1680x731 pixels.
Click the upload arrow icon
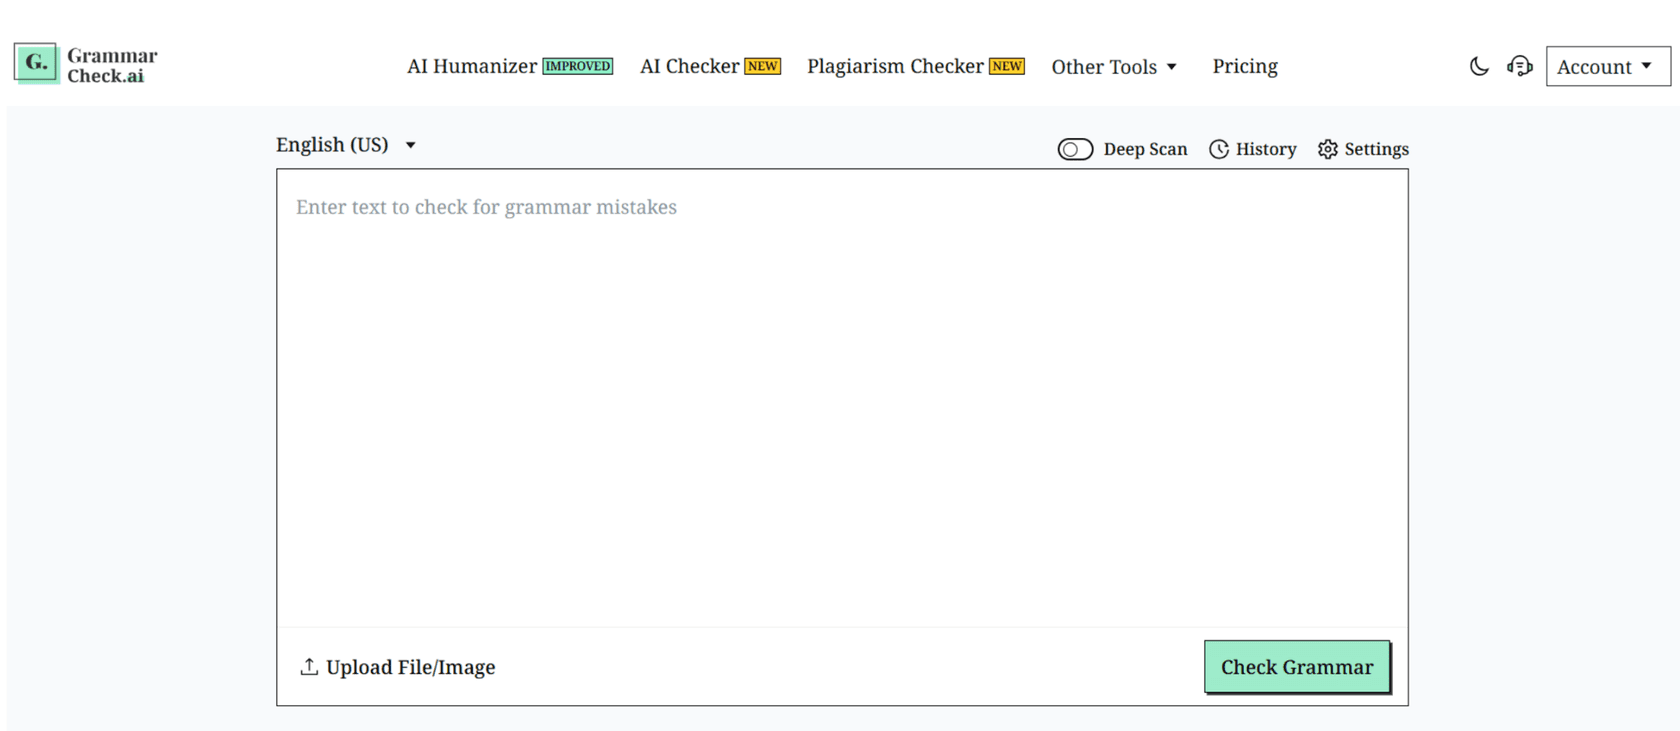click(309, 666)
